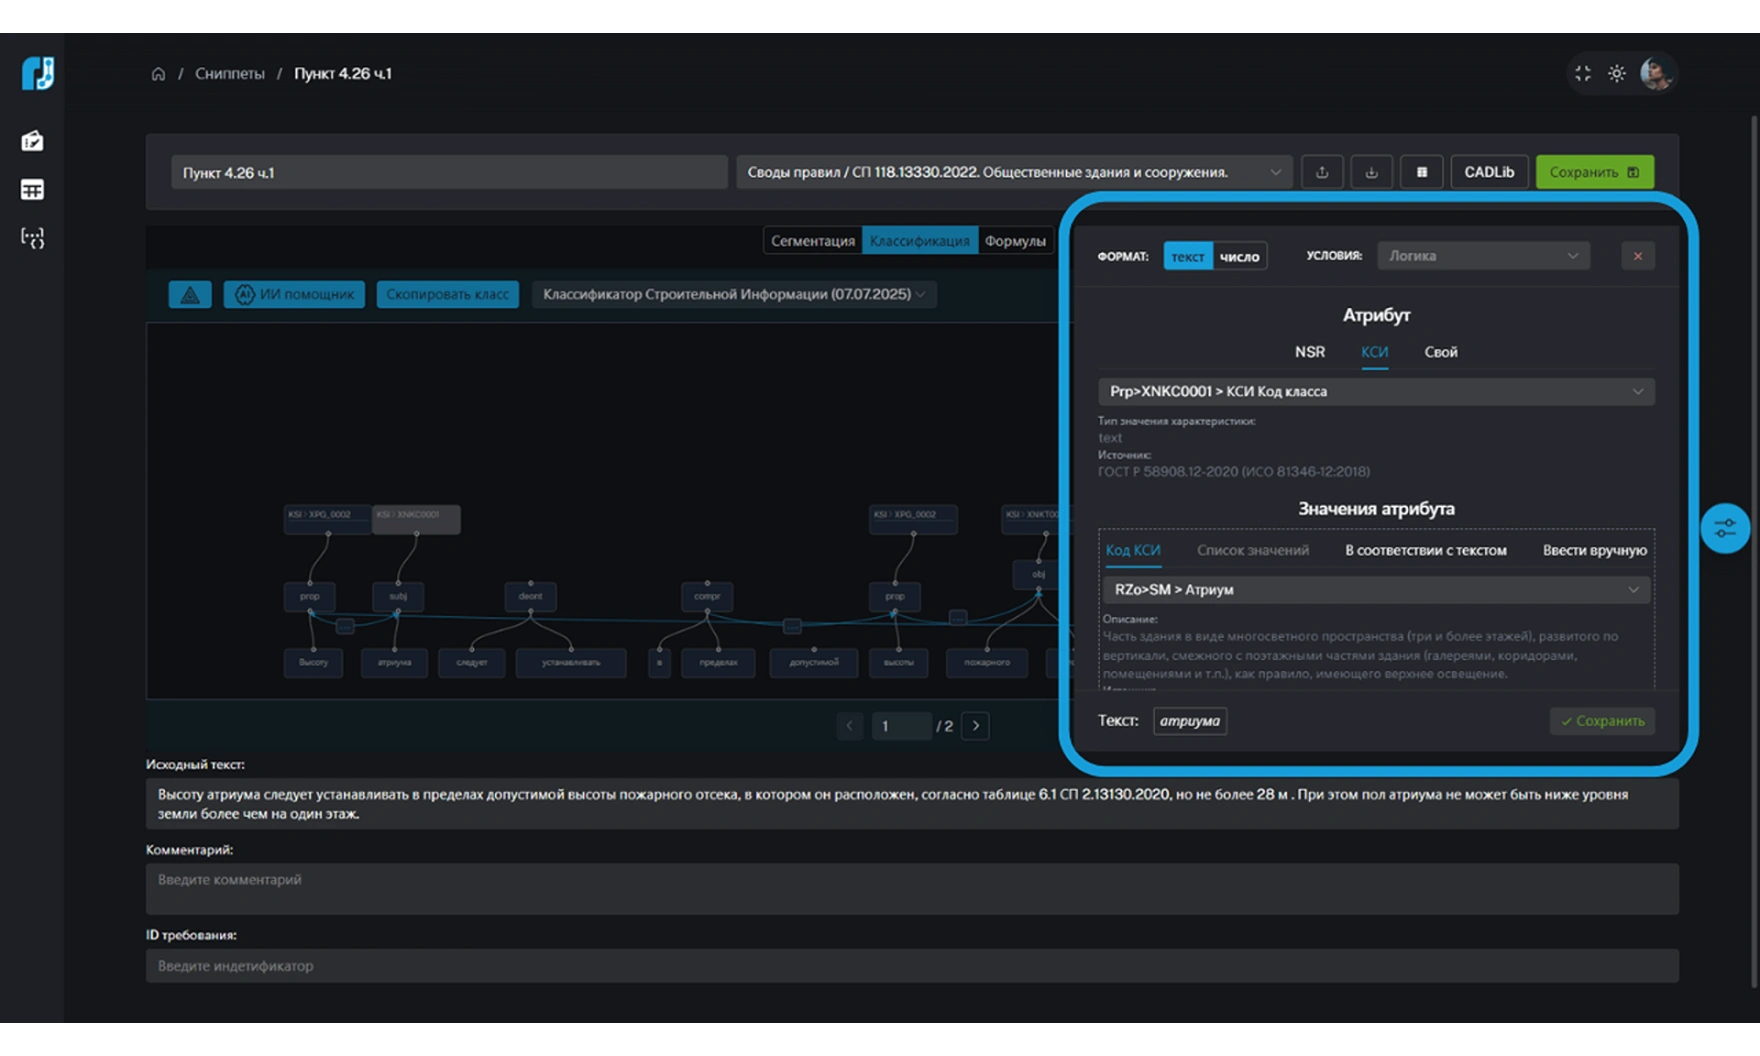Click the comment input field
The height and width of the screenshot is (1056, 1760).
pos(911,888)
